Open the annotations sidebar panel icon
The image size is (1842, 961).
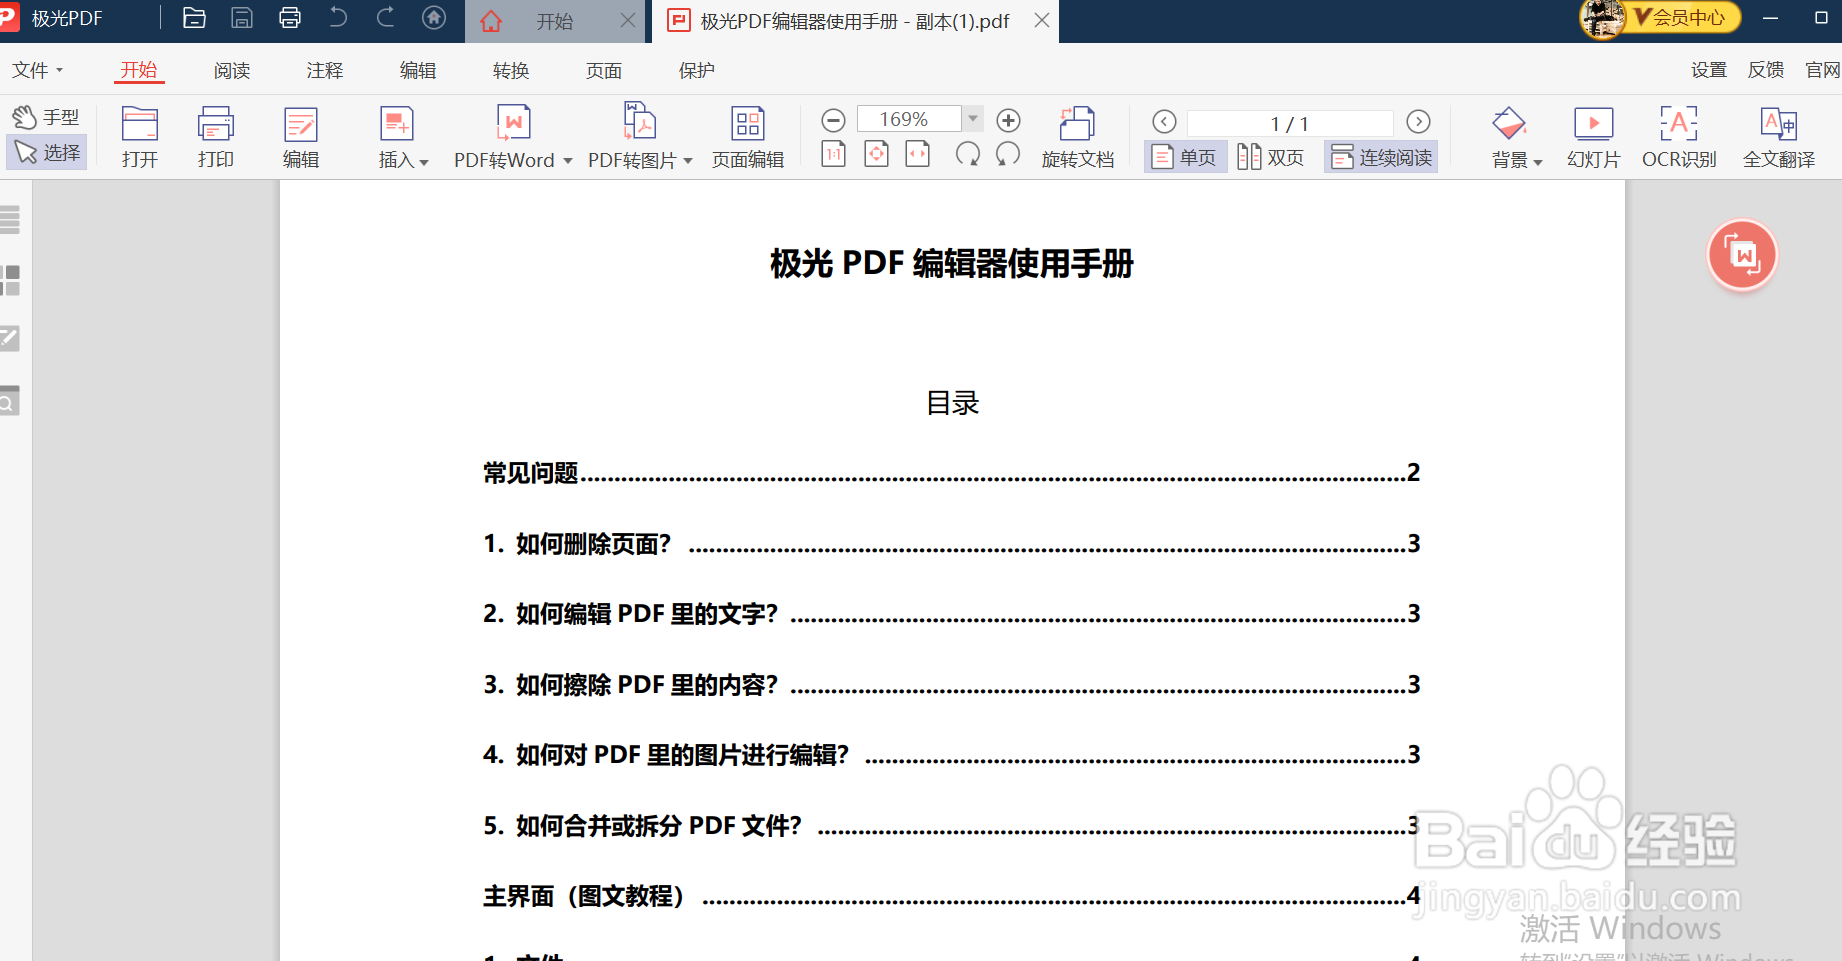coord(10,338)
